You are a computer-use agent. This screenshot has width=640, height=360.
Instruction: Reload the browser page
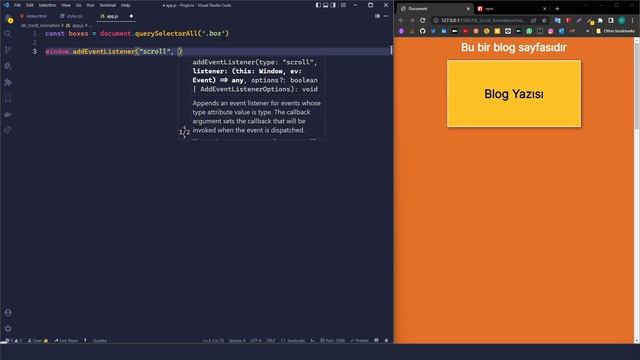point(423,20)
